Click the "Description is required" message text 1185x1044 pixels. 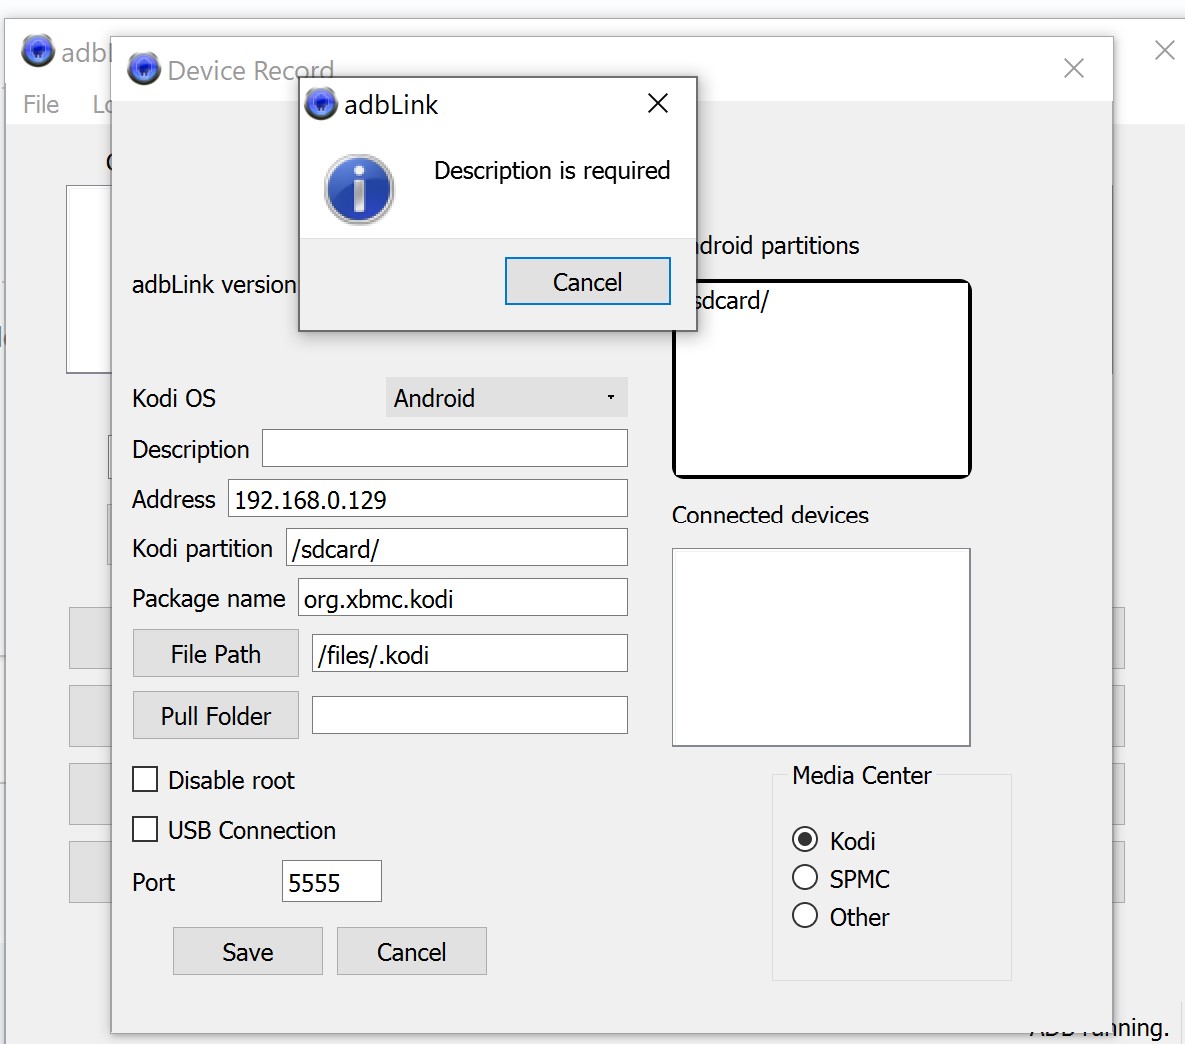(552, 171)
